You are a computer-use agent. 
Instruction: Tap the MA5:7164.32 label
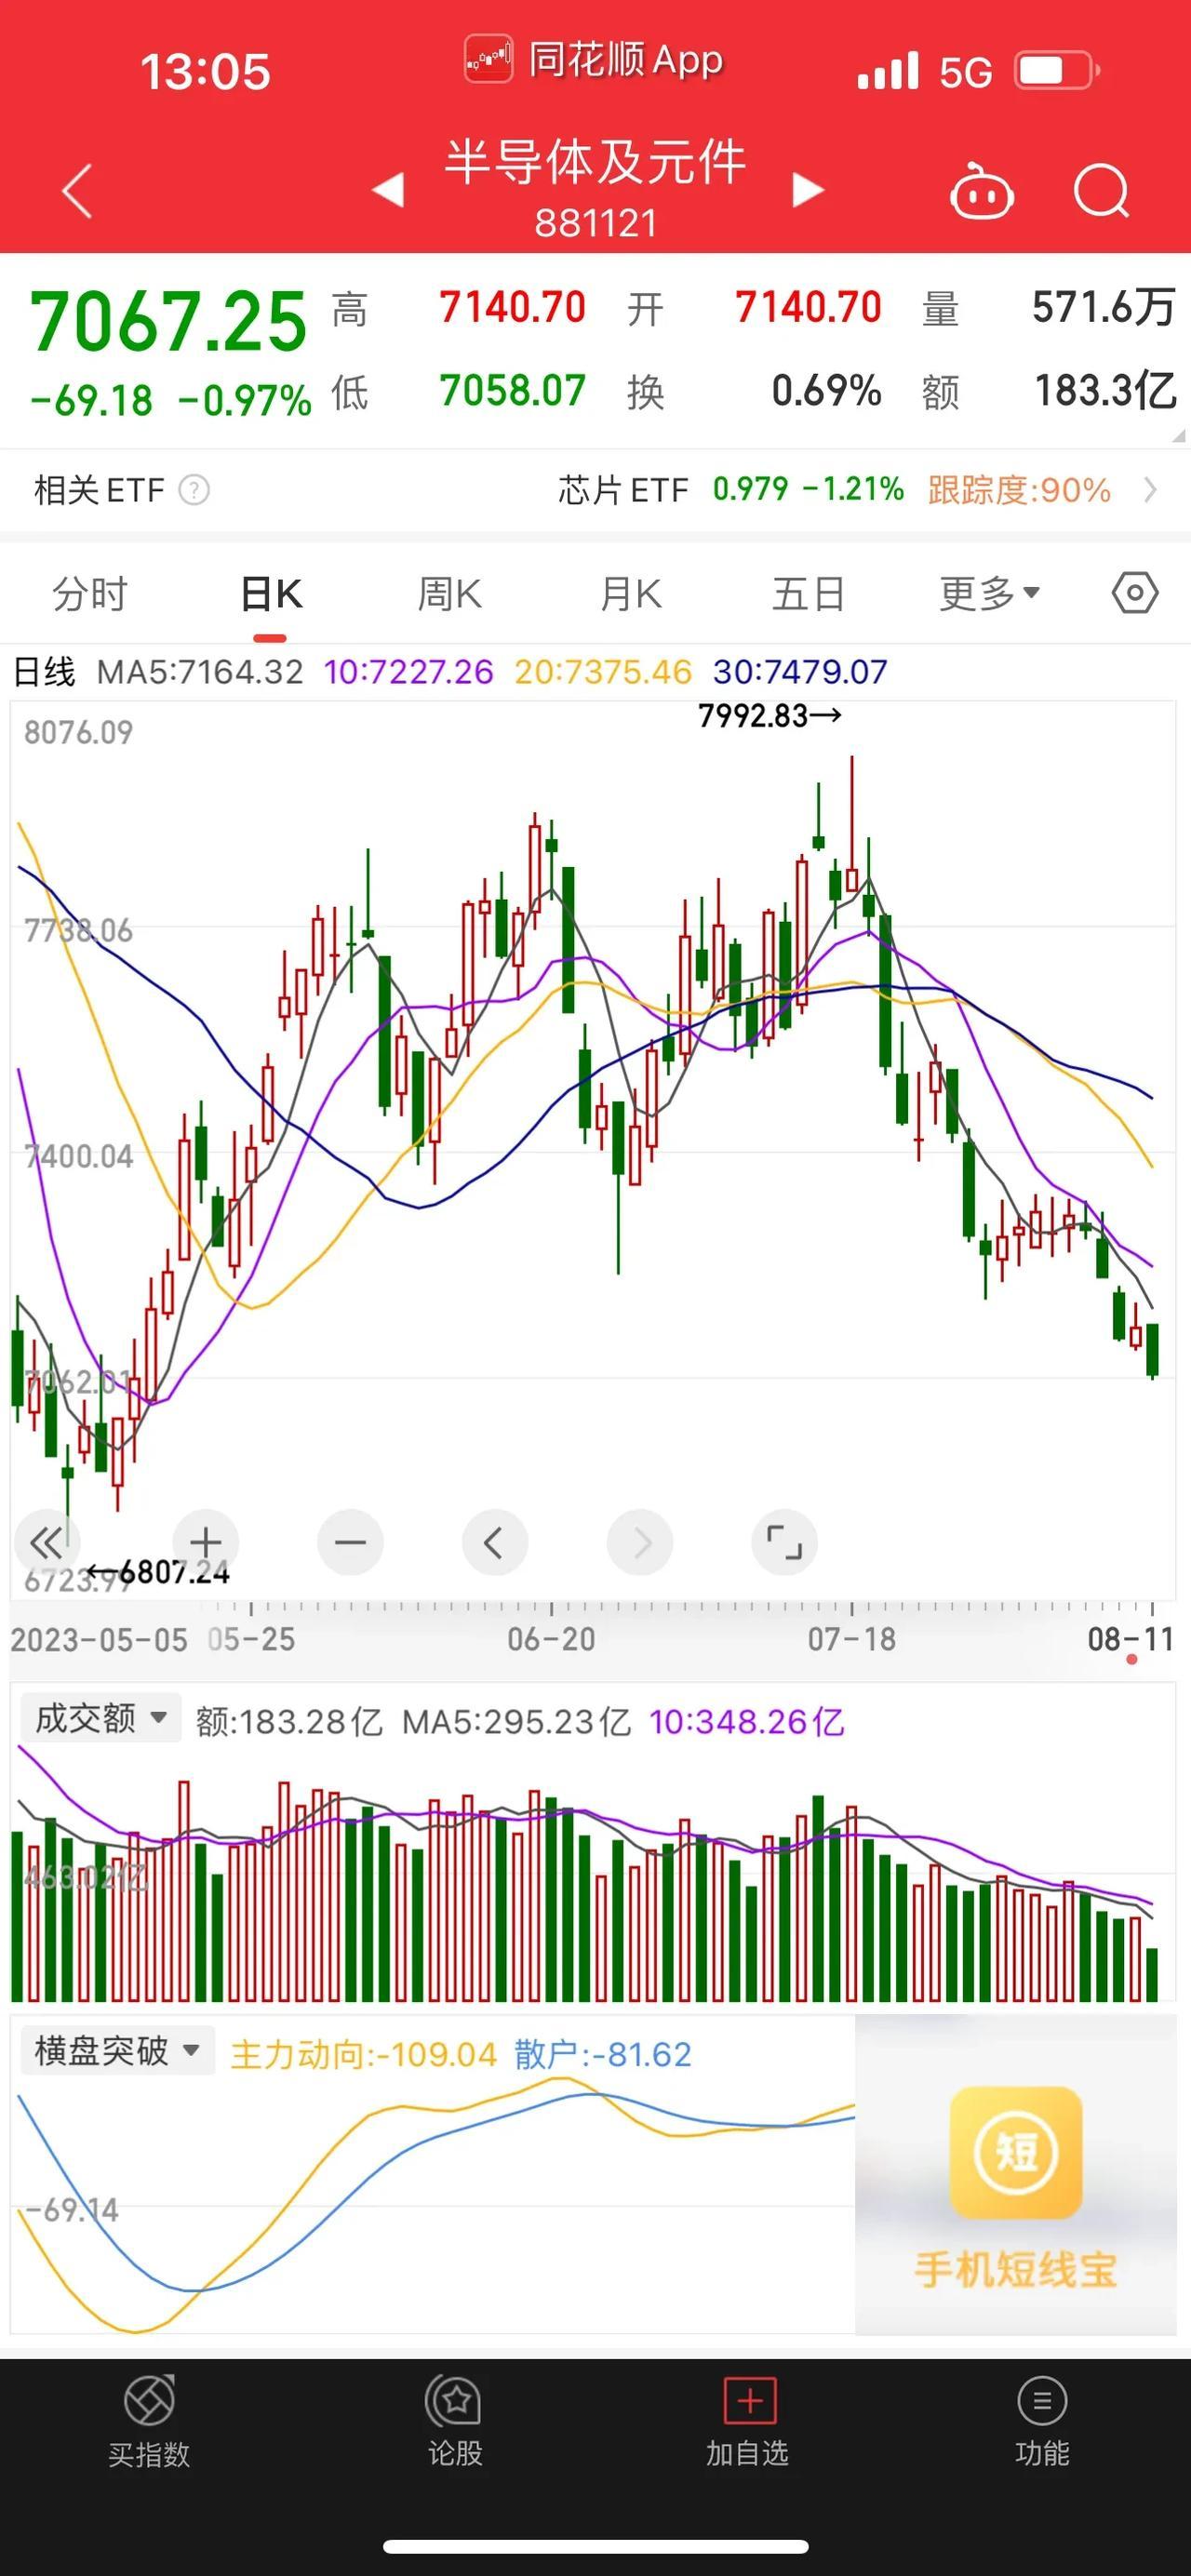(x=199, y=671)
